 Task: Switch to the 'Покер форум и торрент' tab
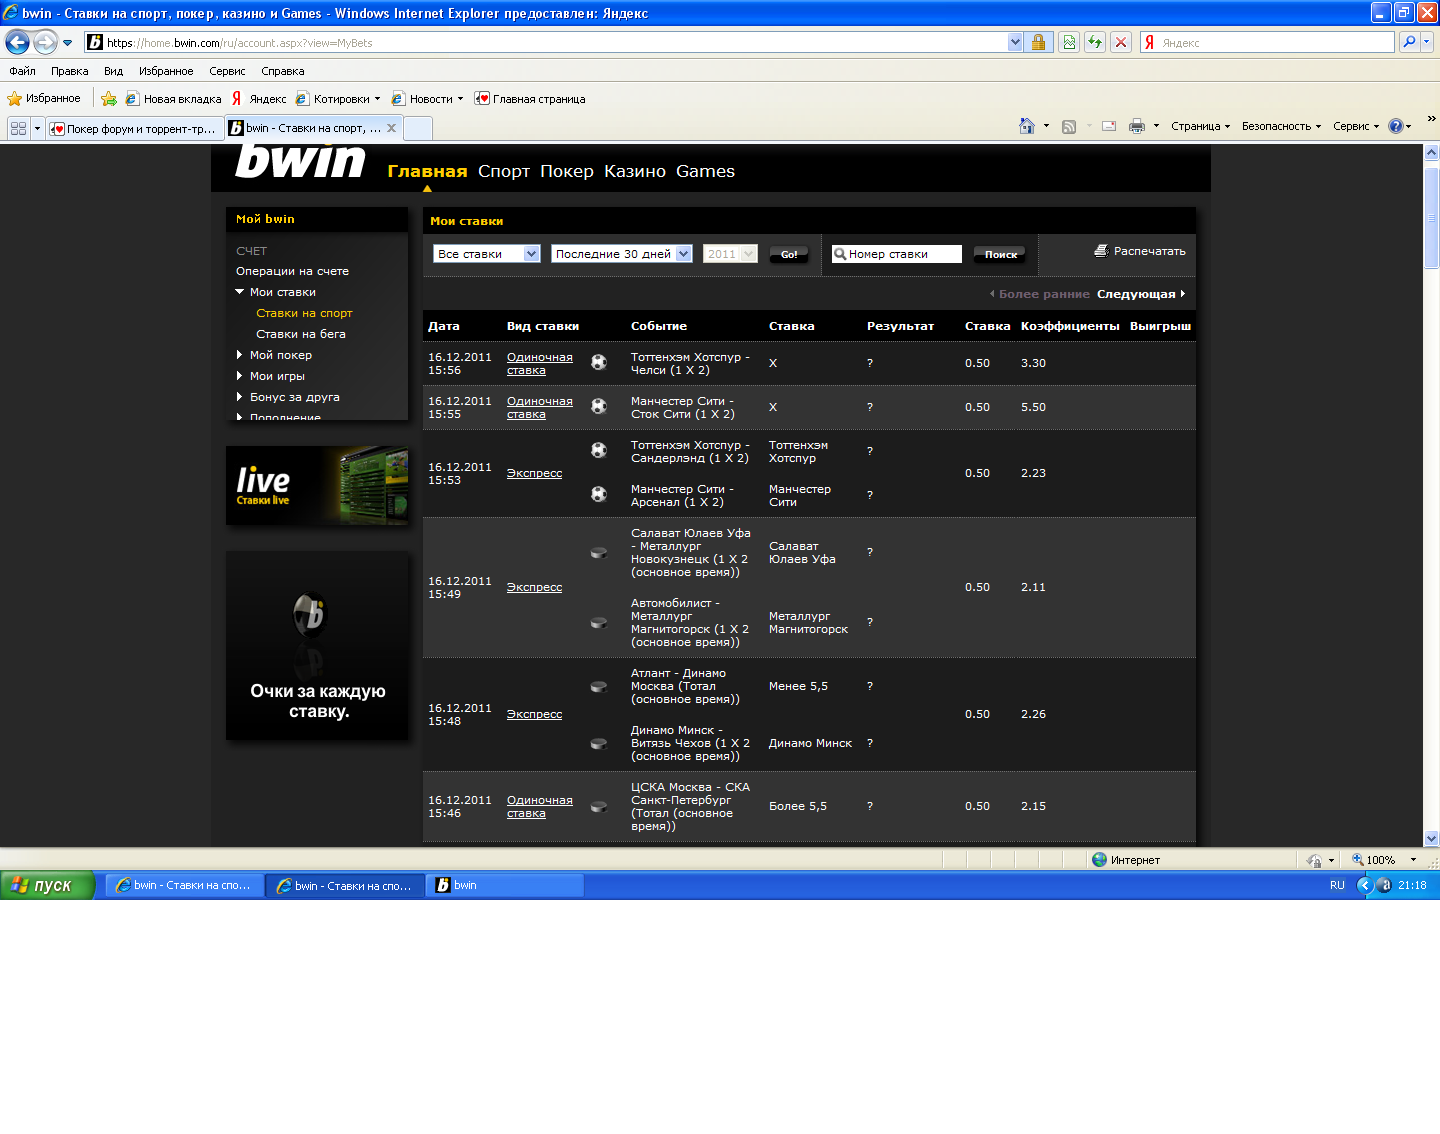pos(134,128)
